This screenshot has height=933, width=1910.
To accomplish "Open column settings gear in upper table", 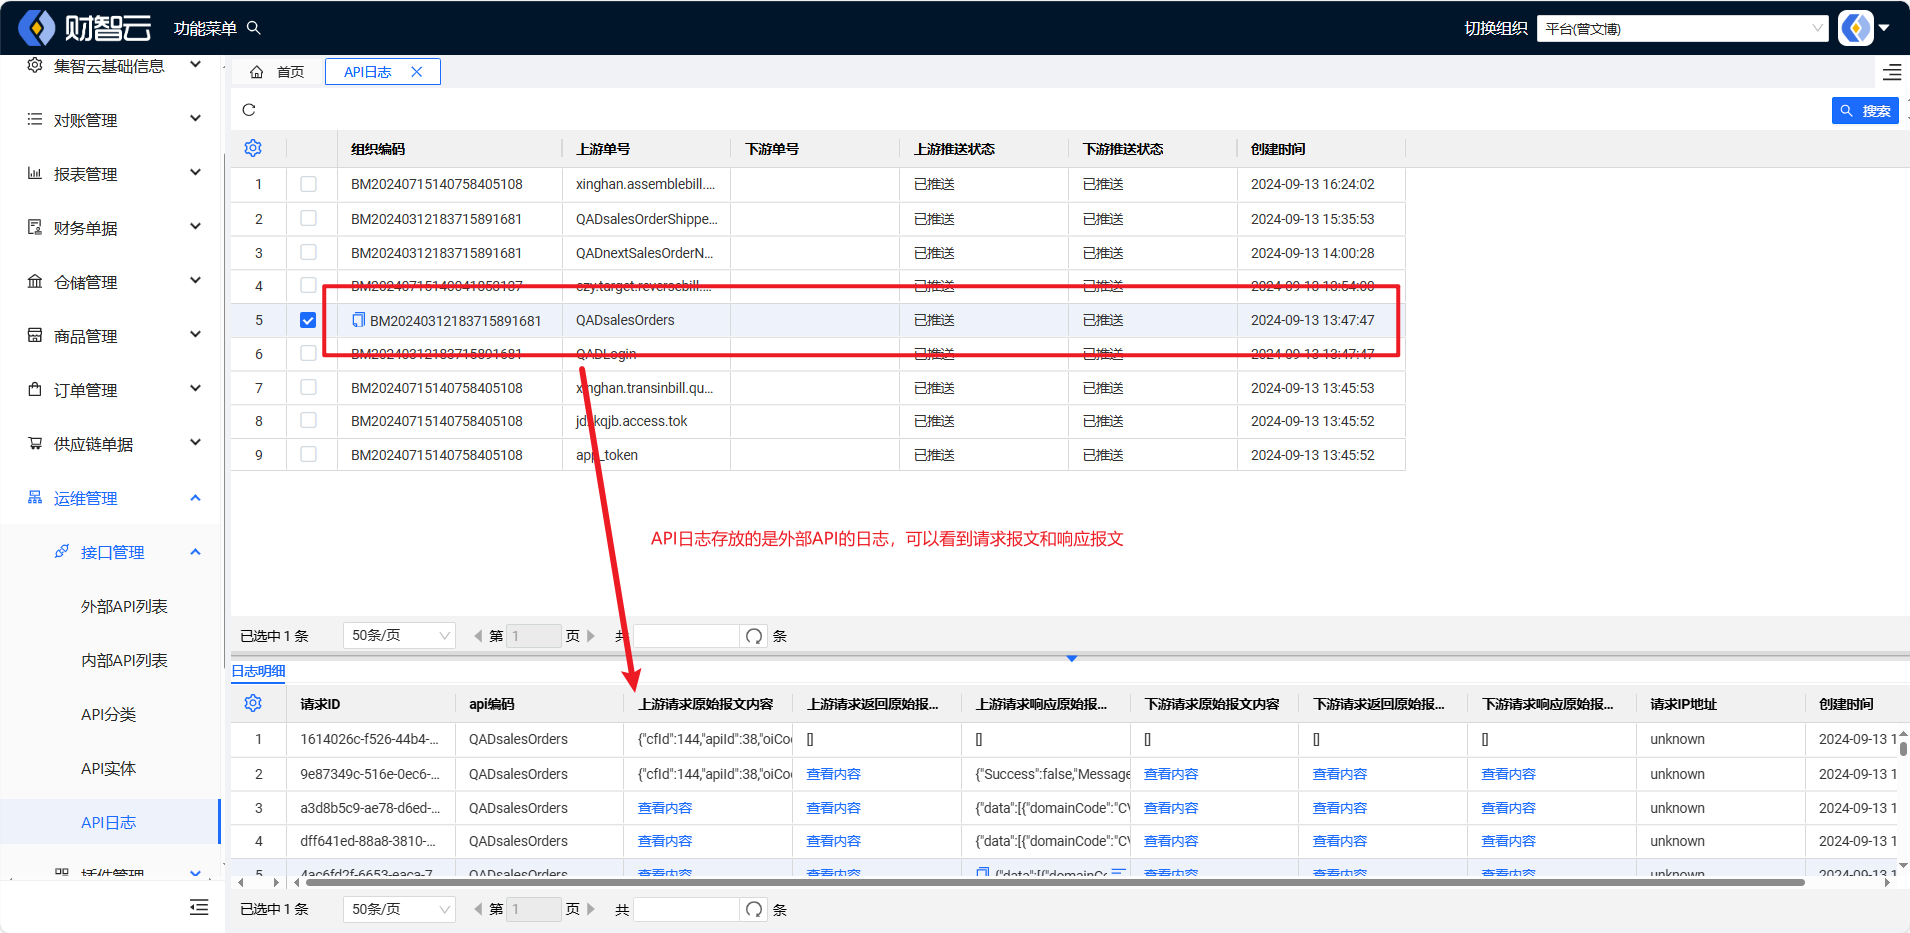I will 253,148.
